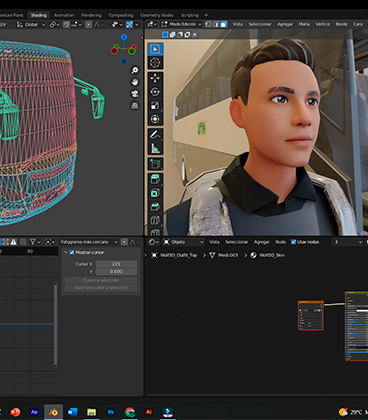Select the 3D Cursor tool
Viewport: 368px width, 420px height.
[155, 63]
